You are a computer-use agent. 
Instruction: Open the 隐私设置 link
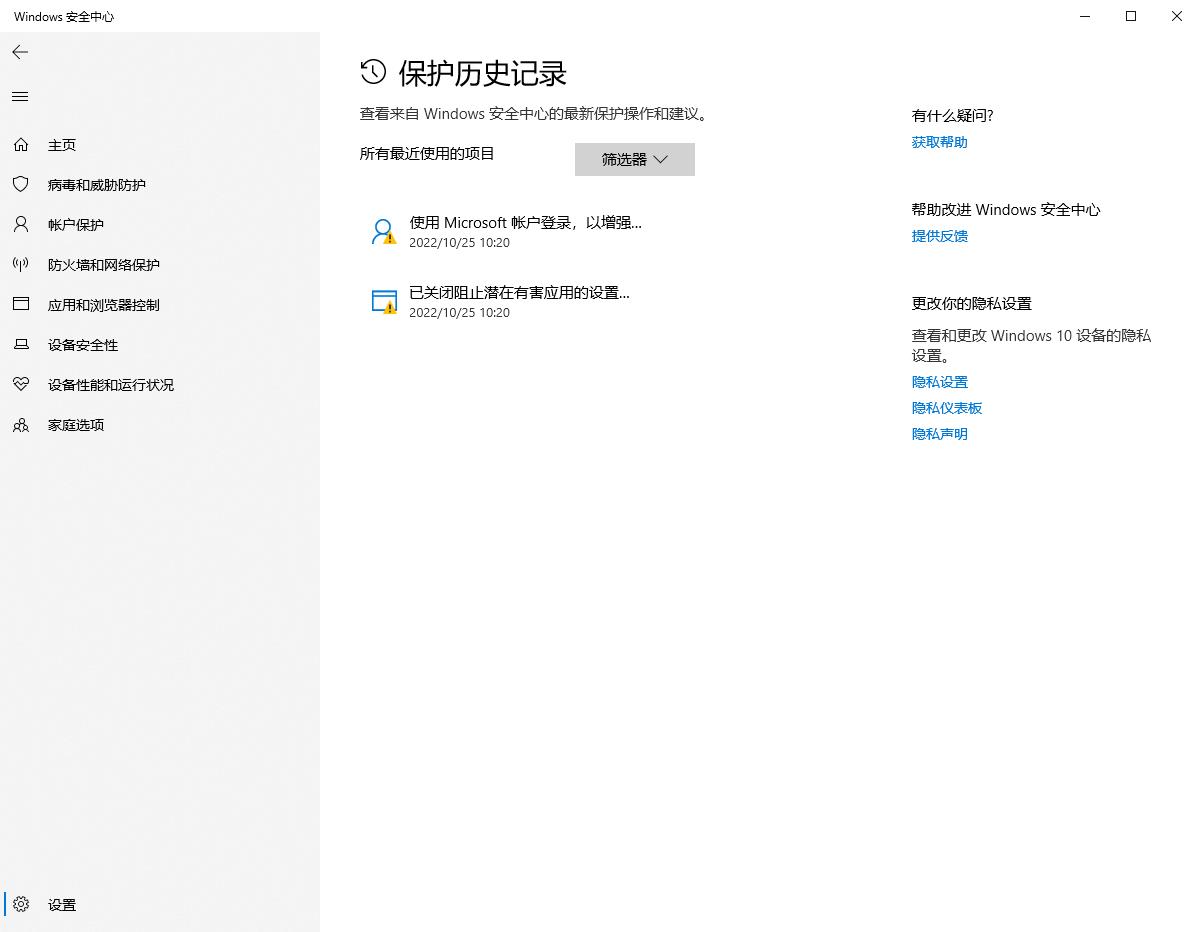(x=940, y=382)
